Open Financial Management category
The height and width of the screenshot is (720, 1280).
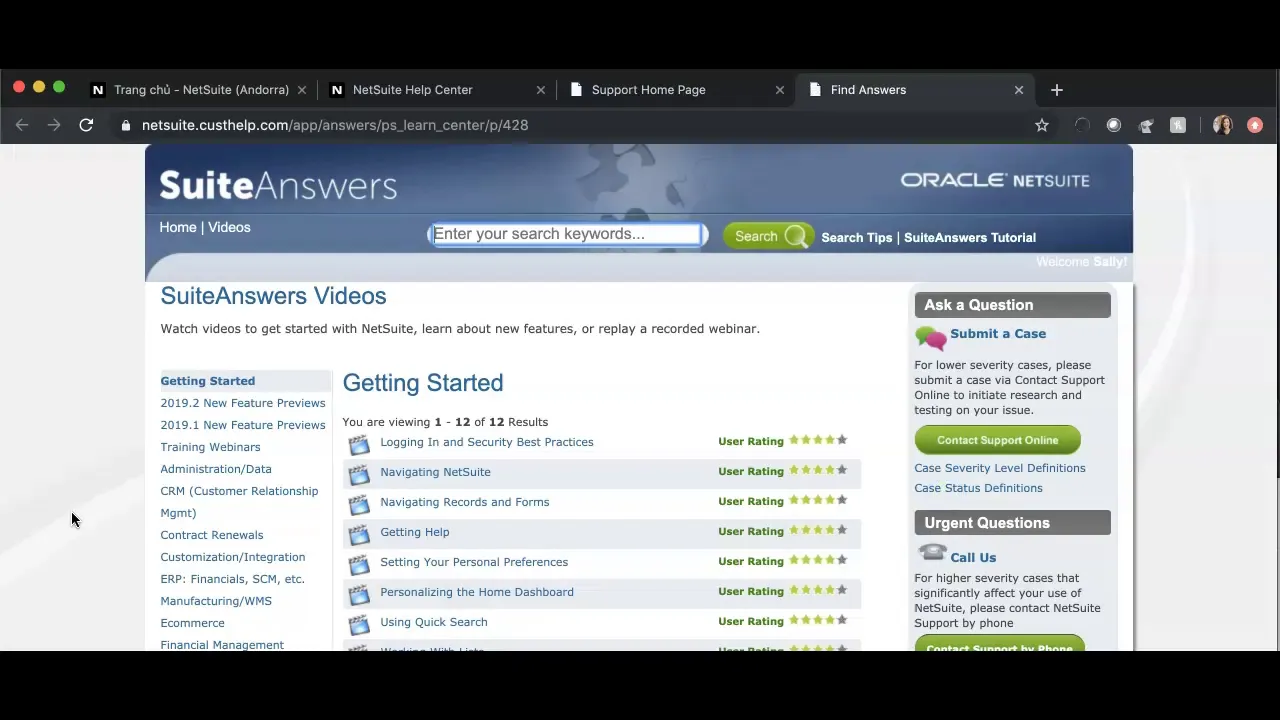(x=222, y=645)
